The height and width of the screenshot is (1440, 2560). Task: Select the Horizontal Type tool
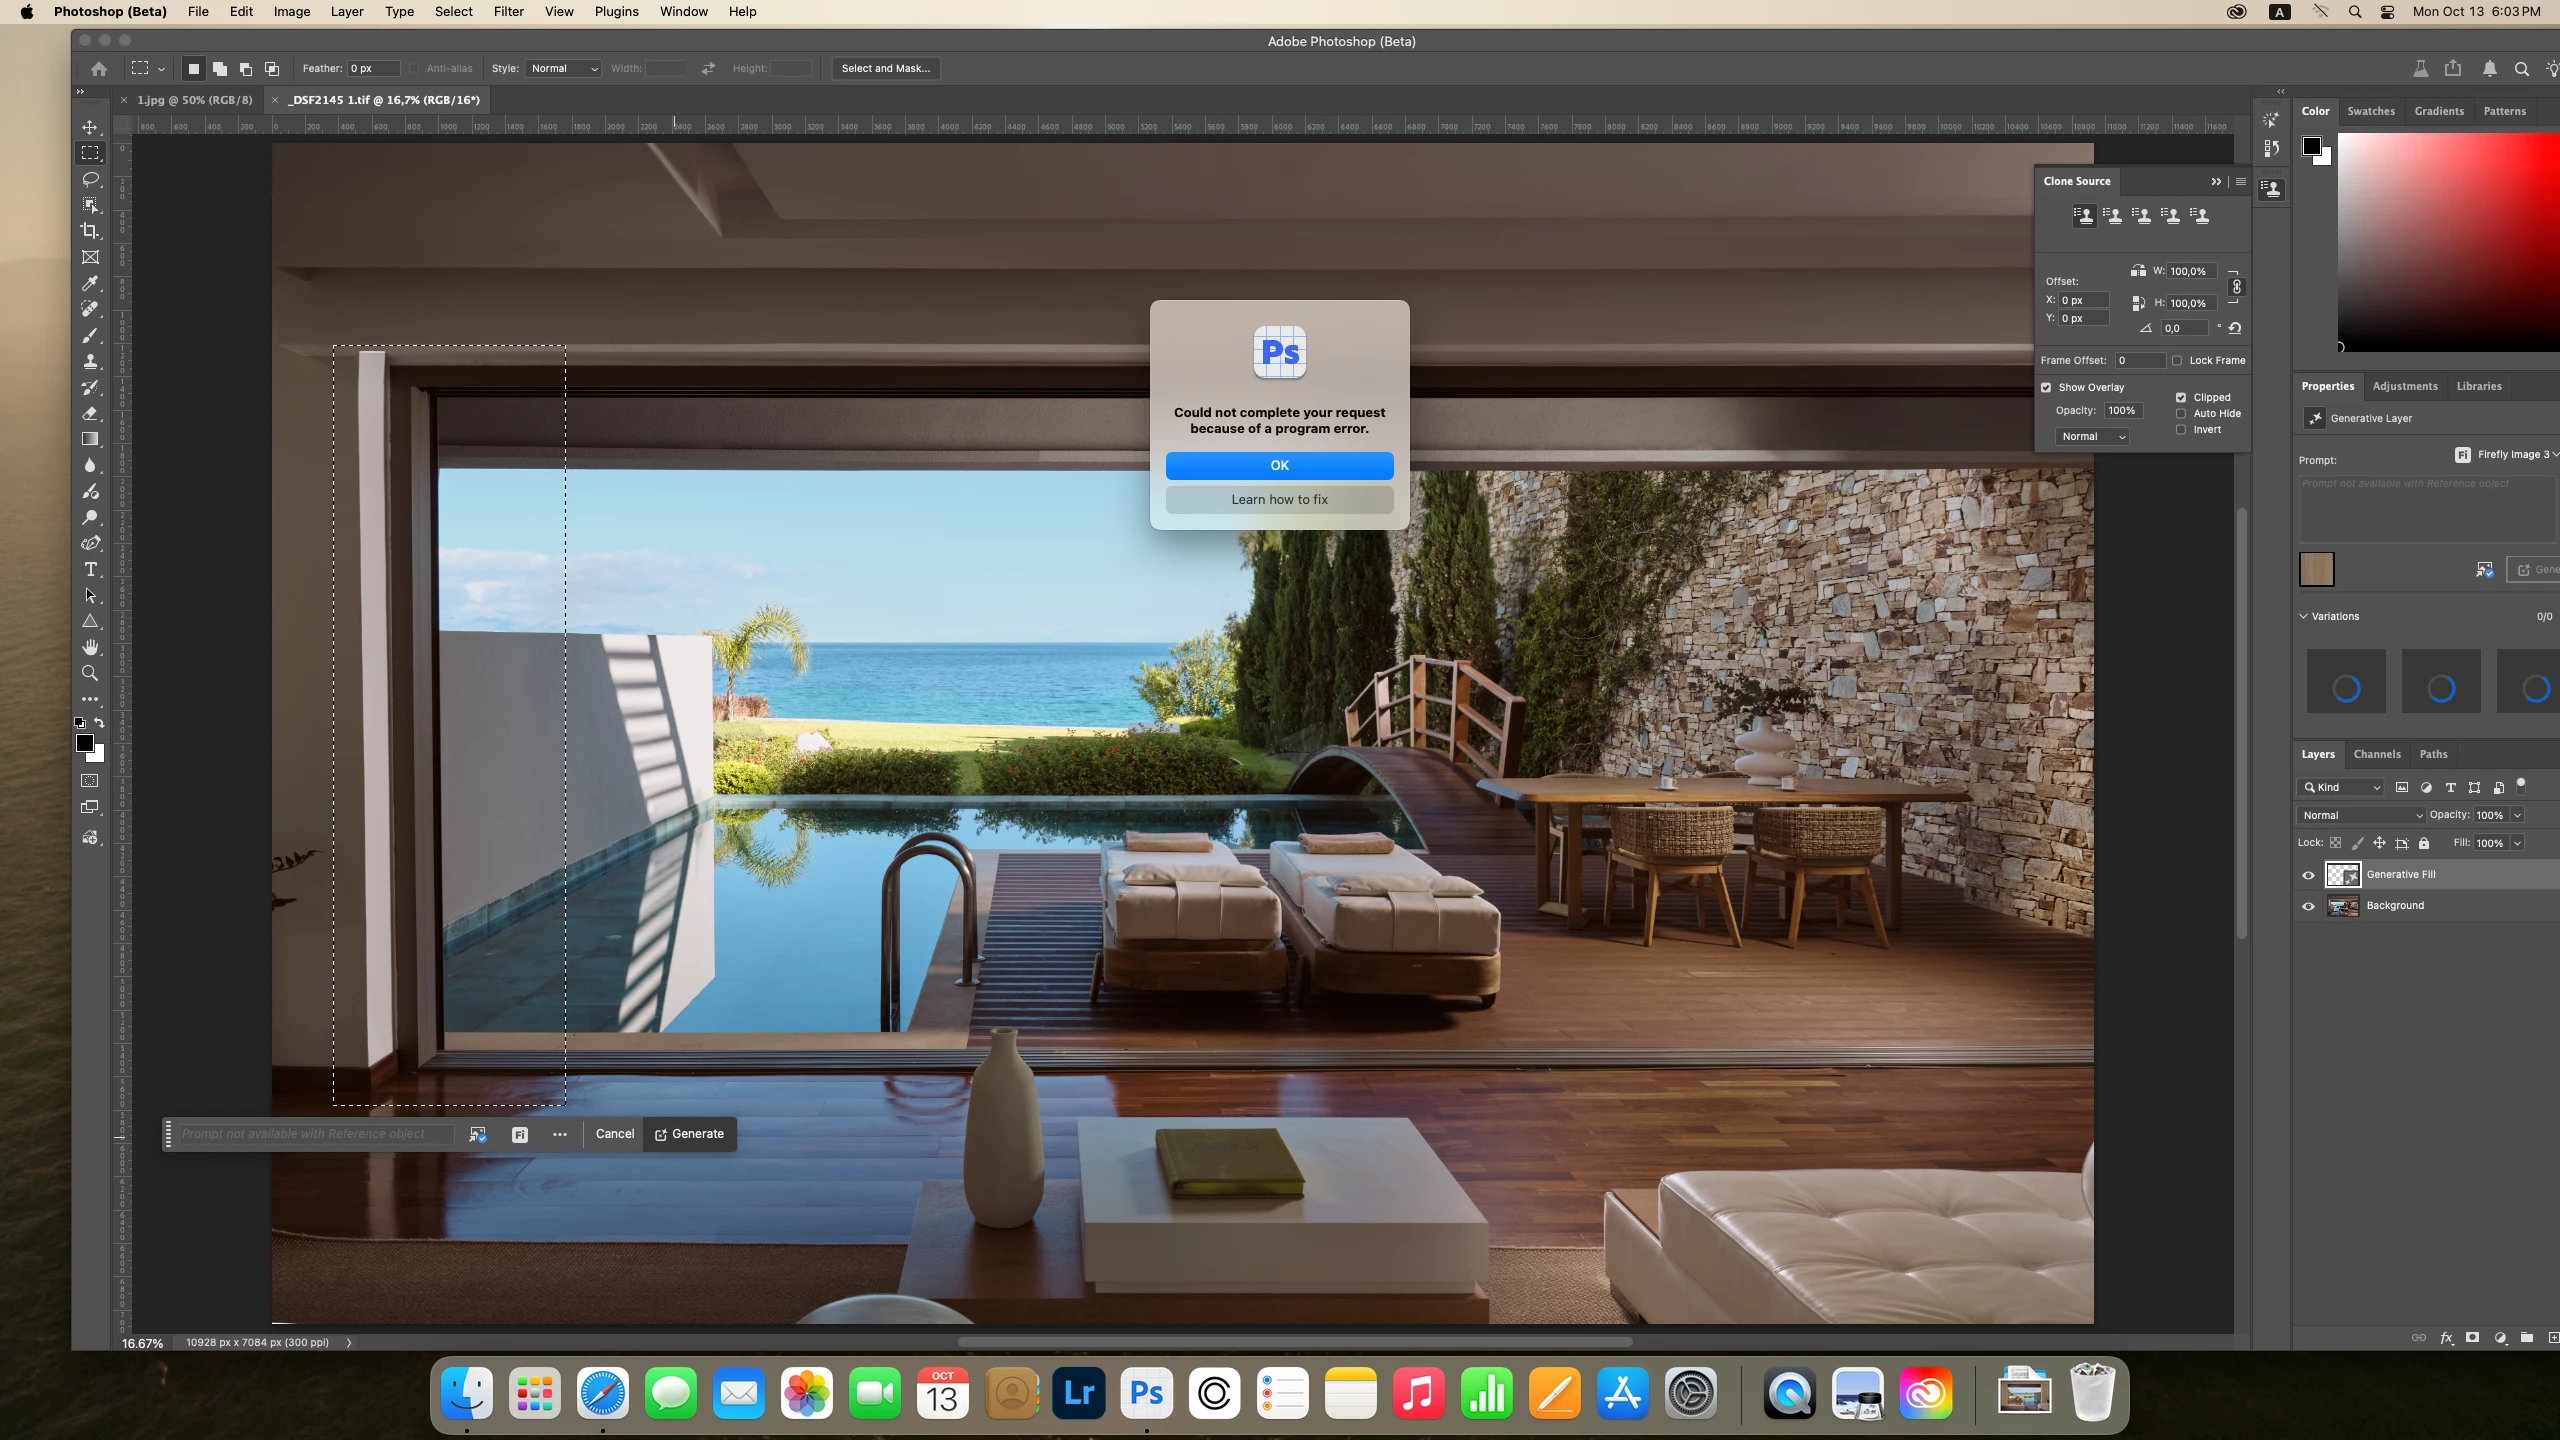(90, 569)
